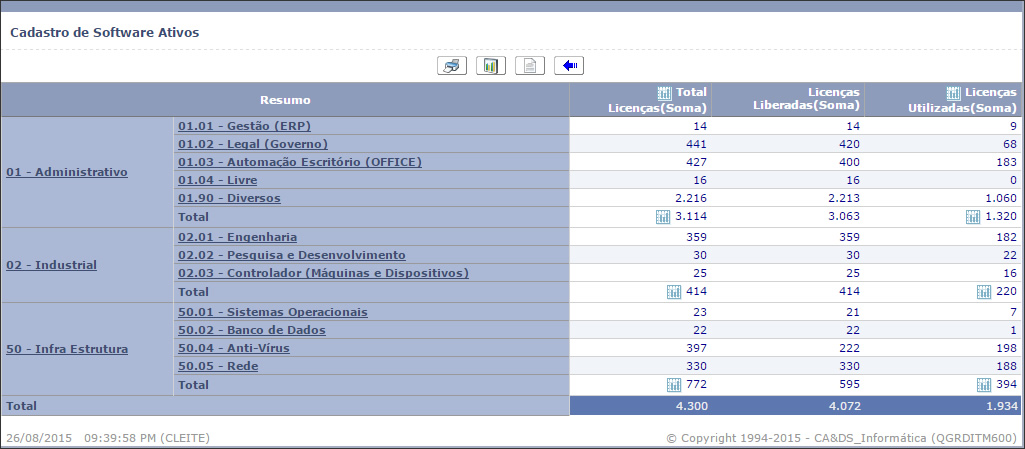Viewport: 1025px width, 449px height.
Task: Select 02.02 - Pesquisa e Desenvolvimento link
Action: [x=291, y=255]
